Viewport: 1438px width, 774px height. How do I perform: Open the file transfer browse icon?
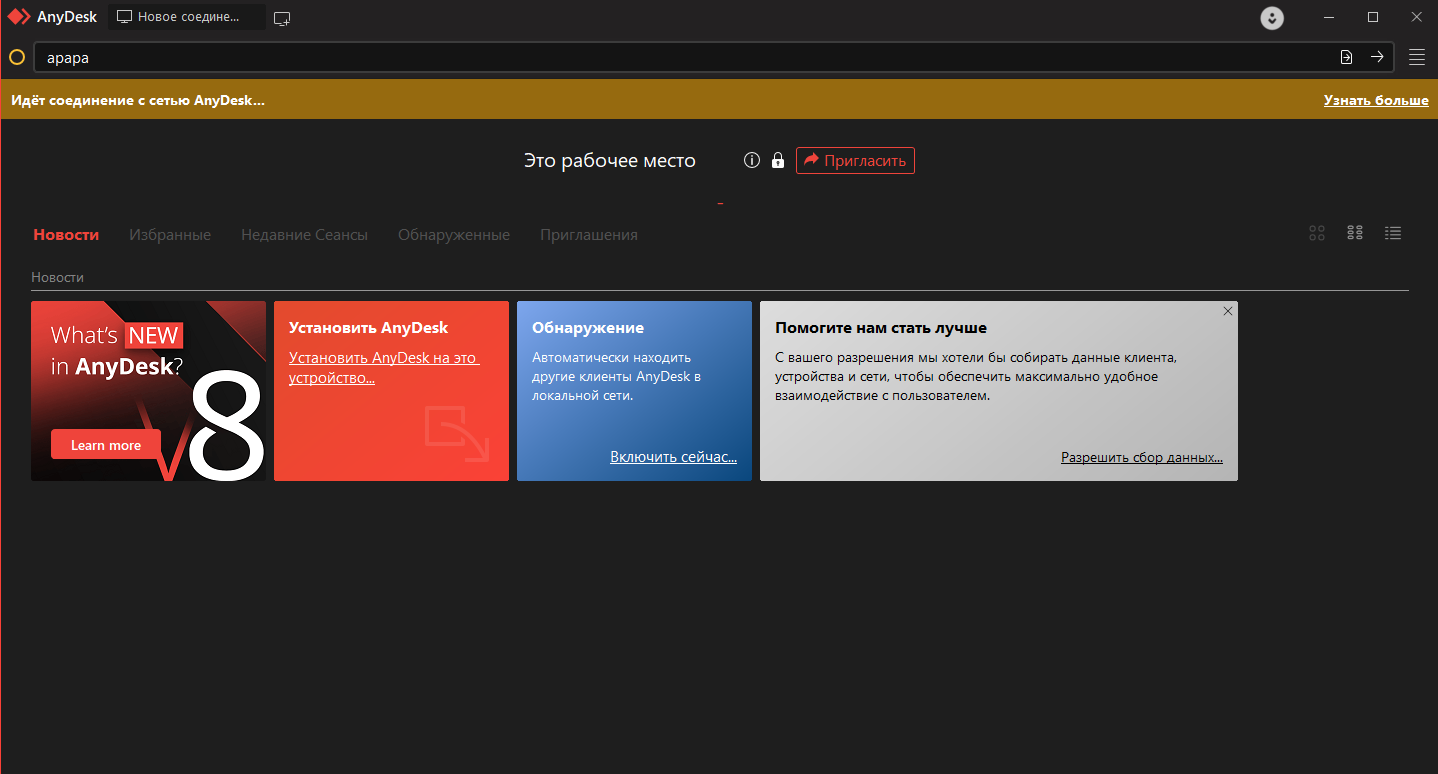click(x=1346, y=57)
